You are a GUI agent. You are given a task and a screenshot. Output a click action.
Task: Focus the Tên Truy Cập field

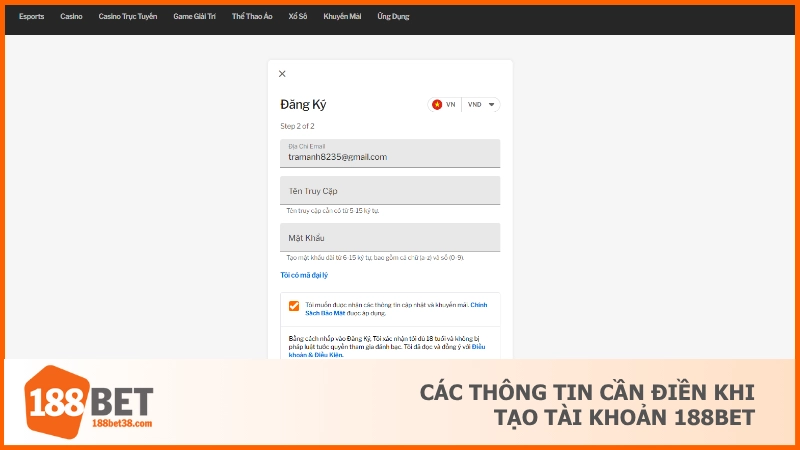click(390, 190)
